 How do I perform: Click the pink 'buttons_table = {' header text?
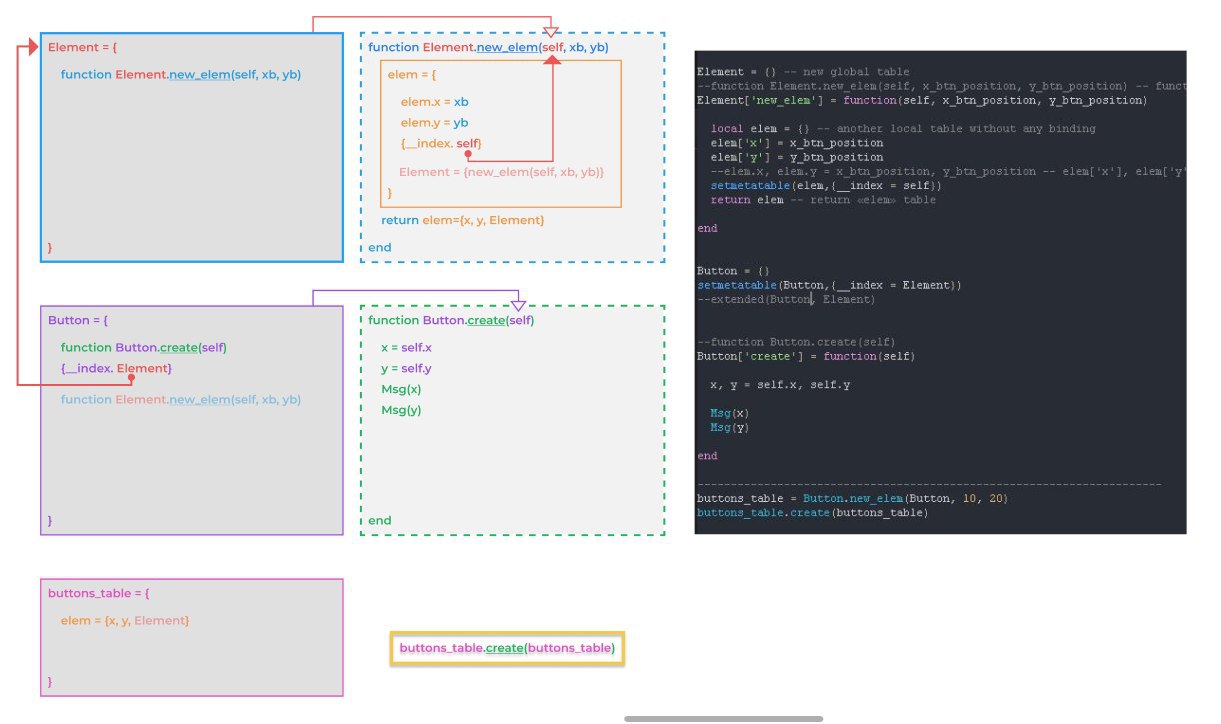click(98, 594)
